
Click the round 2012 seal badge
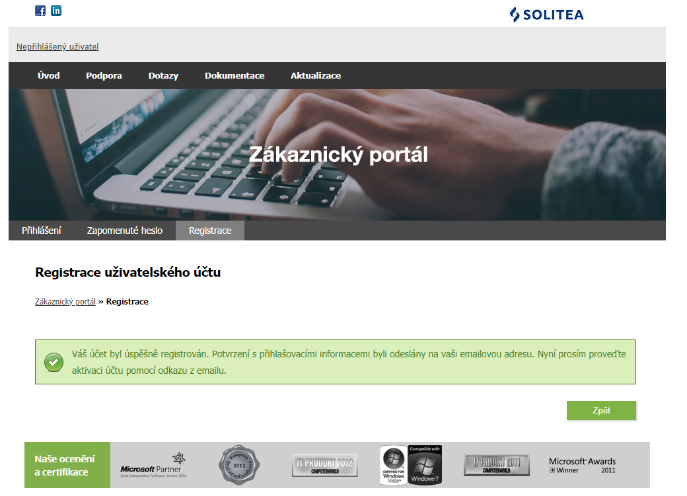point(239,465)
